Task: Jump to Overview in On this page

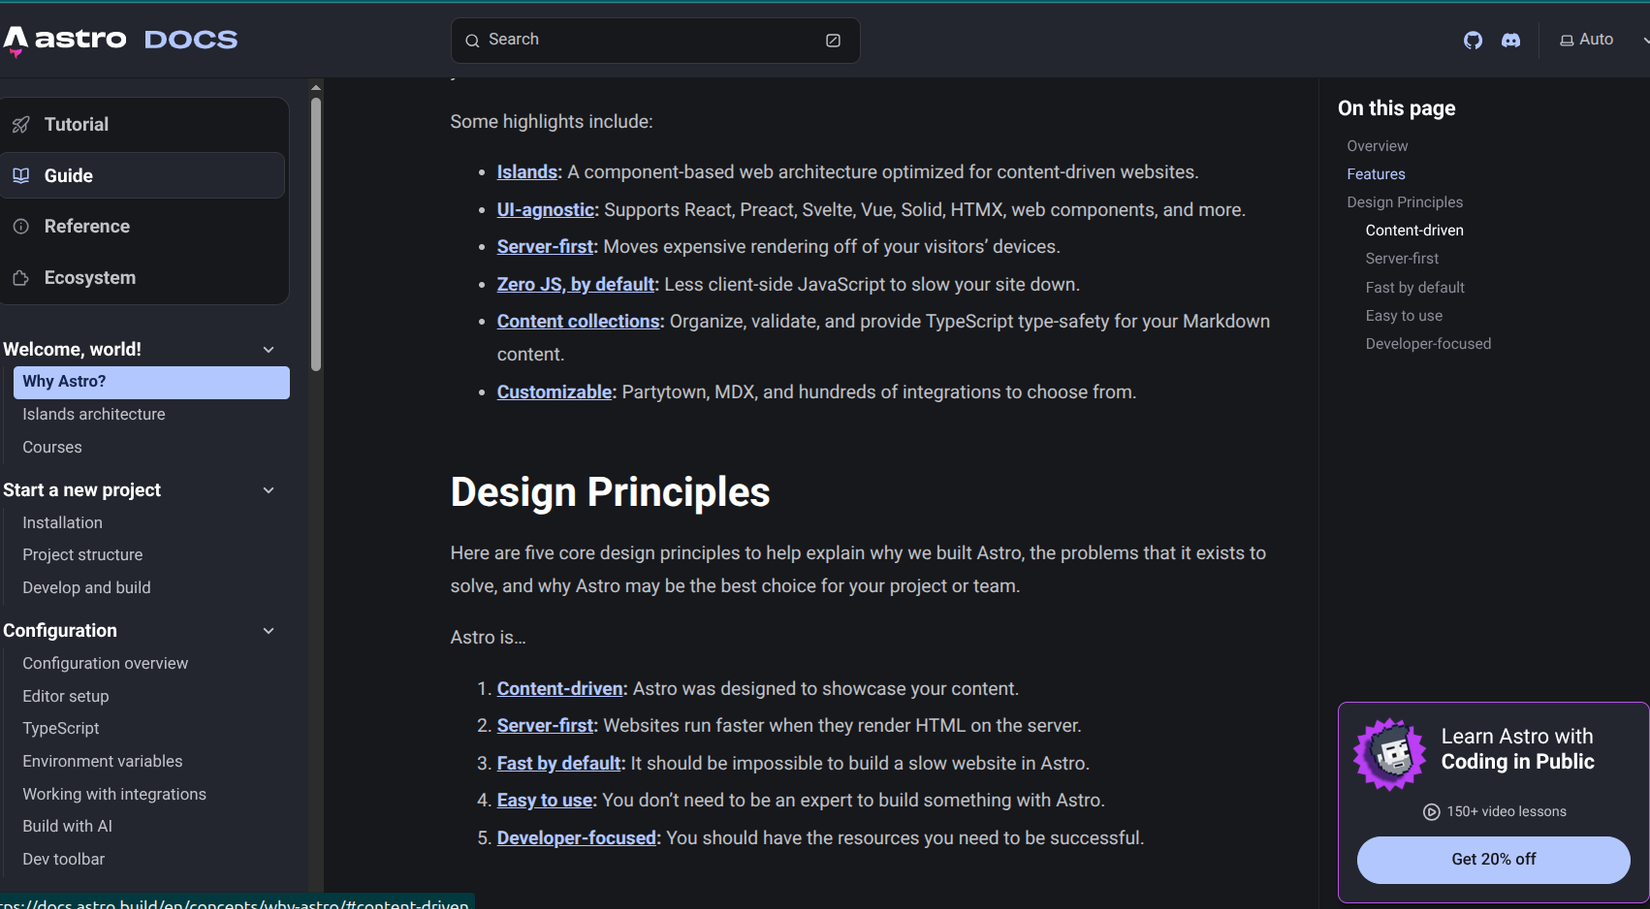Action: [1377, 146]
